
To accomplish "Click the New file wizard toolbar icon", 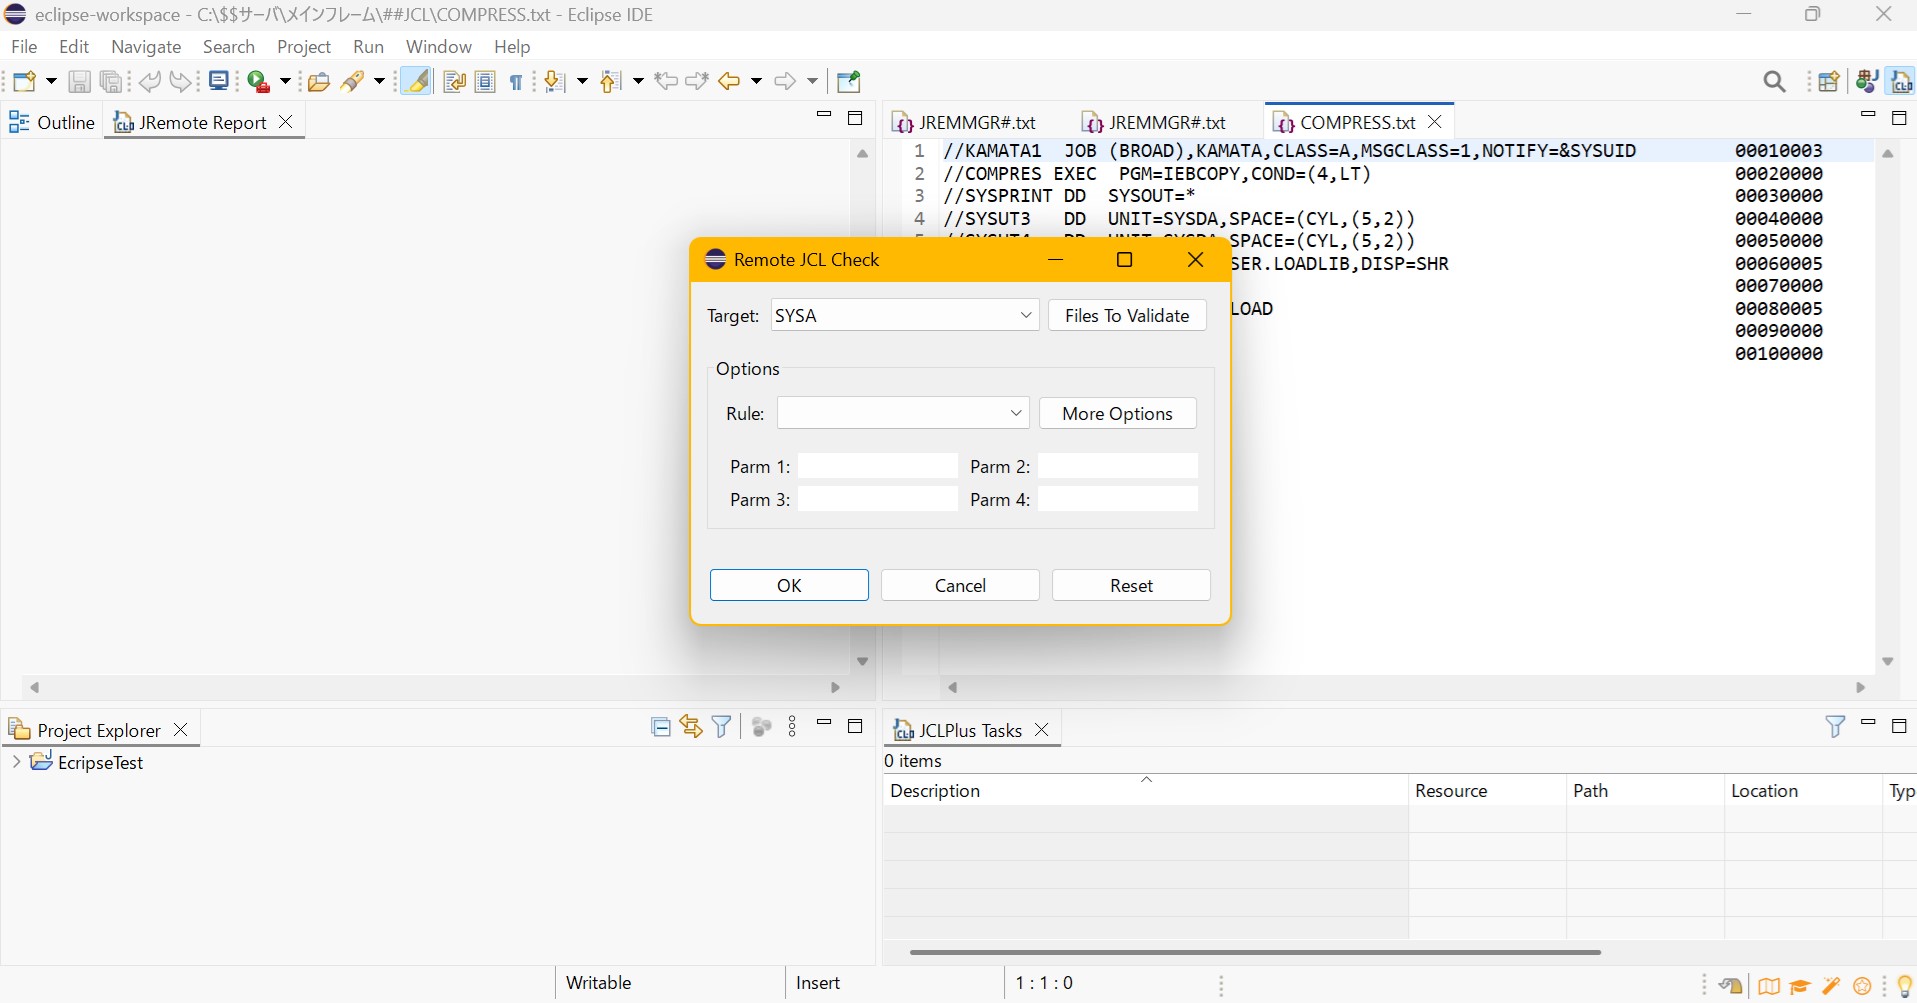I will [25, 82].
